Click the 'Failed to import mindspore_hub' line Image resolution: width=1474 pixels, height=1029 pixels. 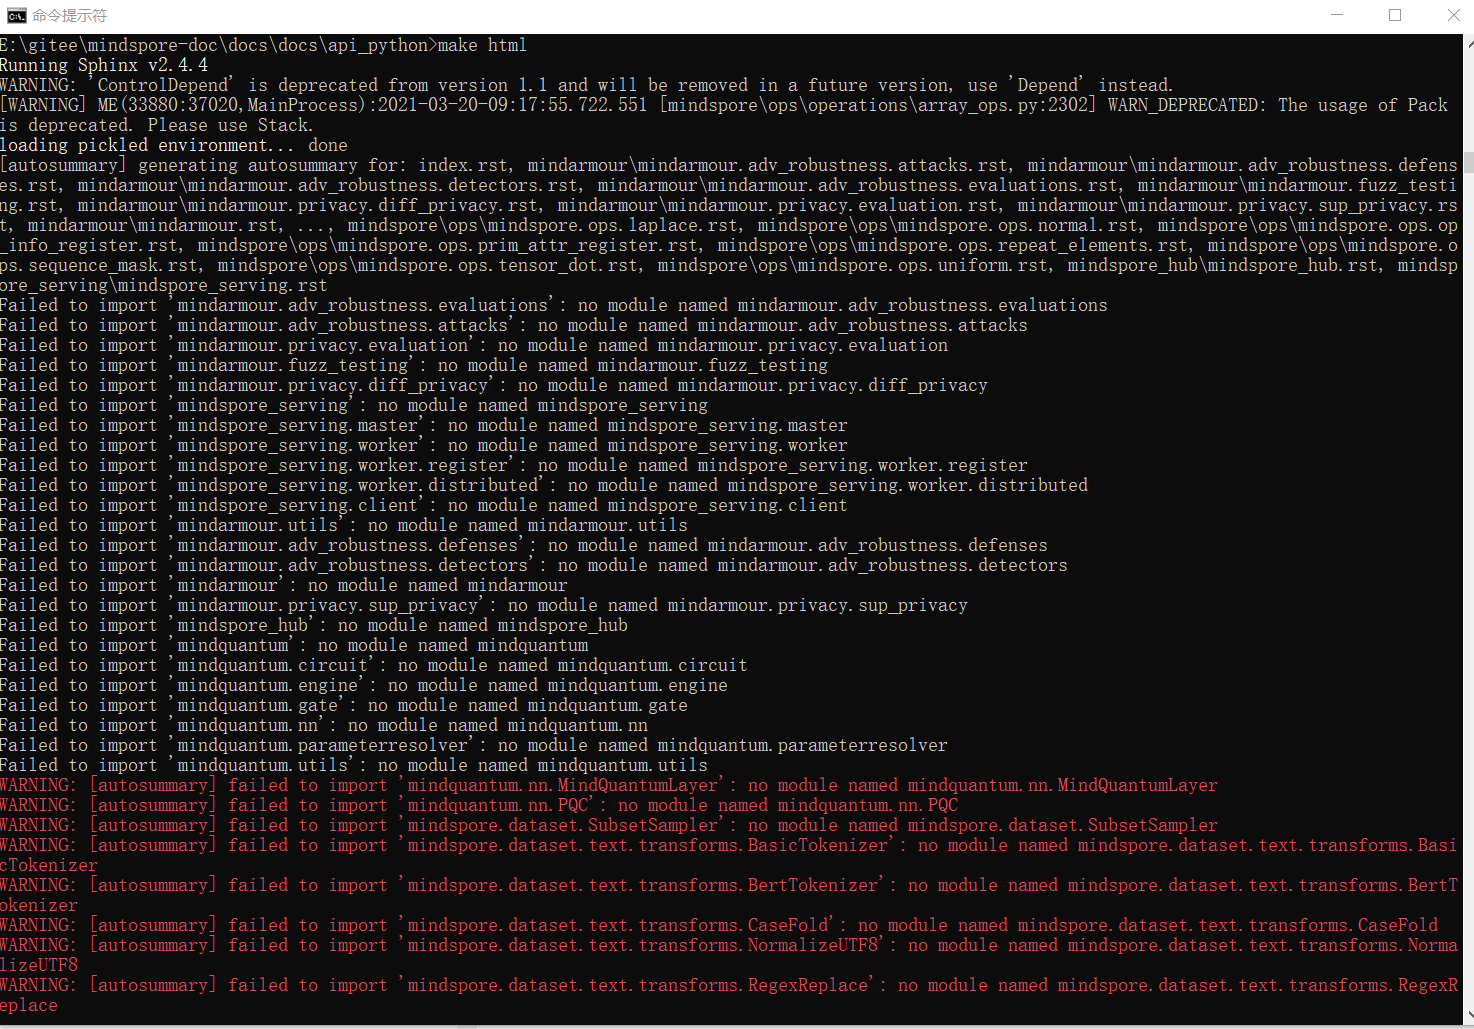[314, 625]
